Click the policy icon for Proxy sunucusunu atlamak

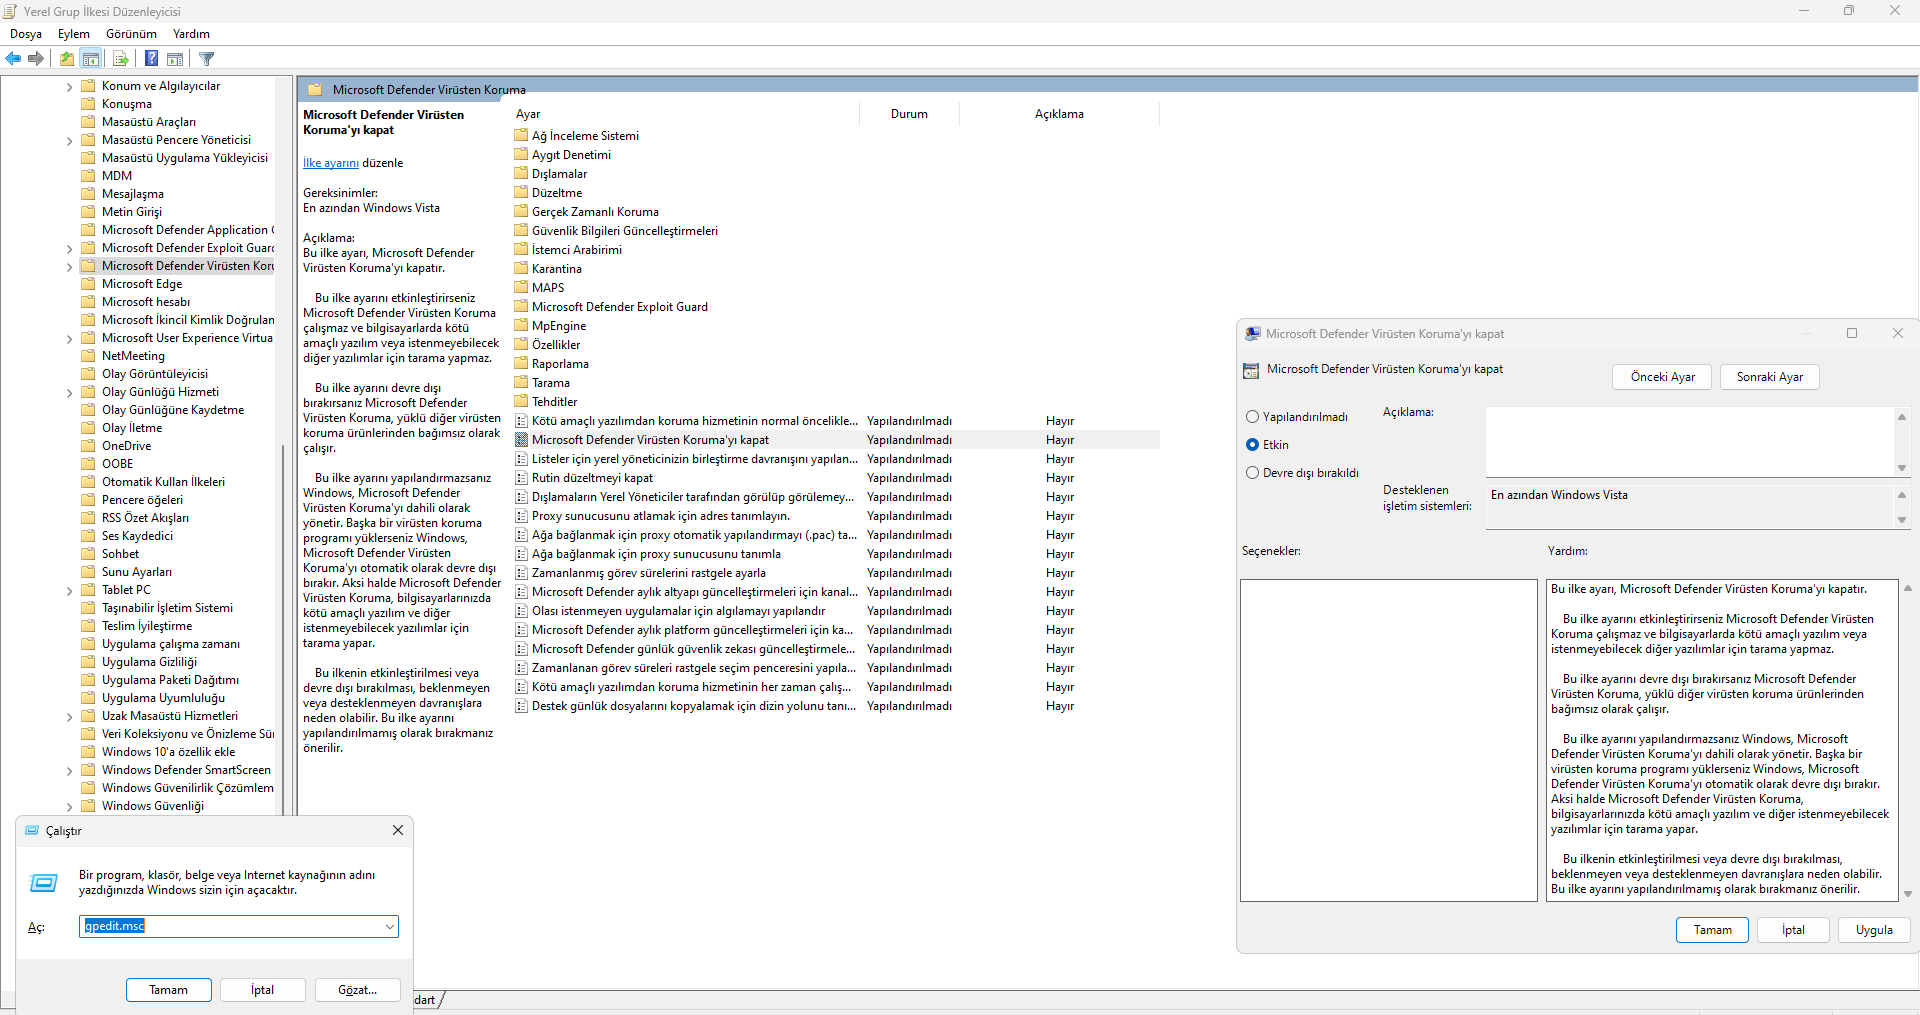click(521, 516)
